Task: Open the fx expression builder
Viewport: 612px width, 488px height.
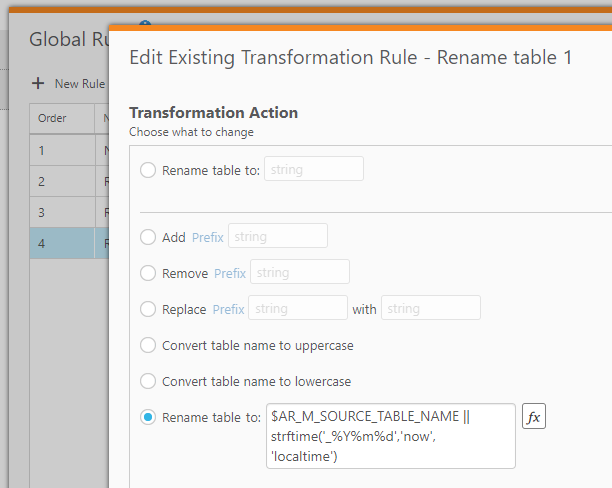Action: (534, 417)
